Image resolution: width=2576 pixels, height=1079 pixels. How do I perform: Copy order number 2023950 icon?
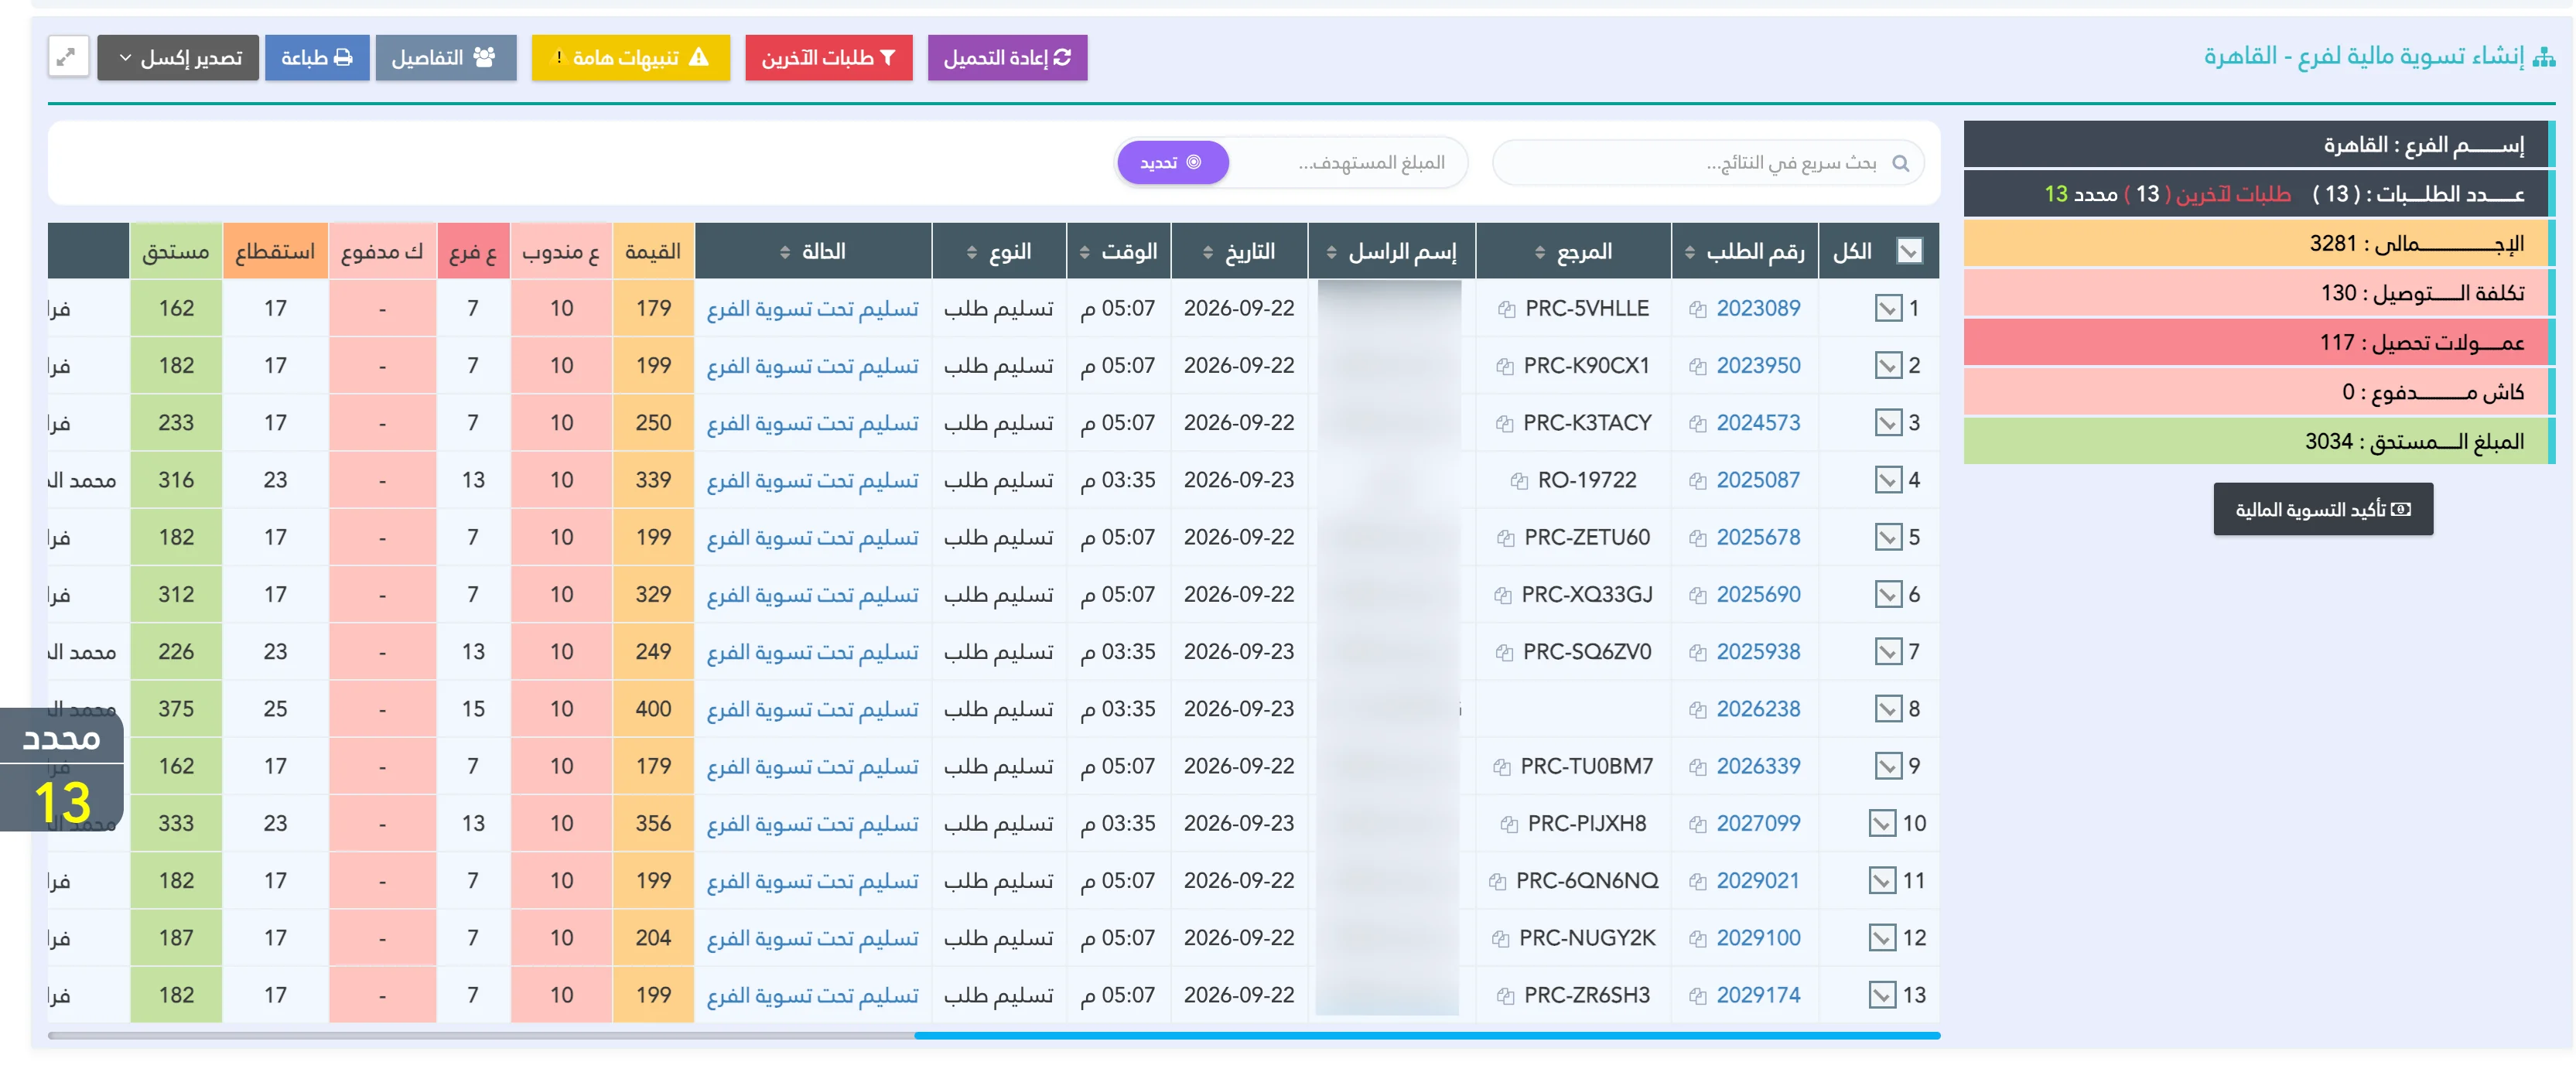pyautogui.click(x=1697, y=367)
